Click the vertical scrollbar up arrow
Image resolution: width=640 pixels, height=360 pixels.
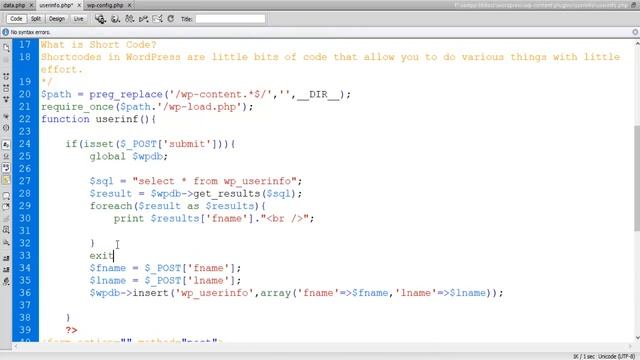point(637,43)
